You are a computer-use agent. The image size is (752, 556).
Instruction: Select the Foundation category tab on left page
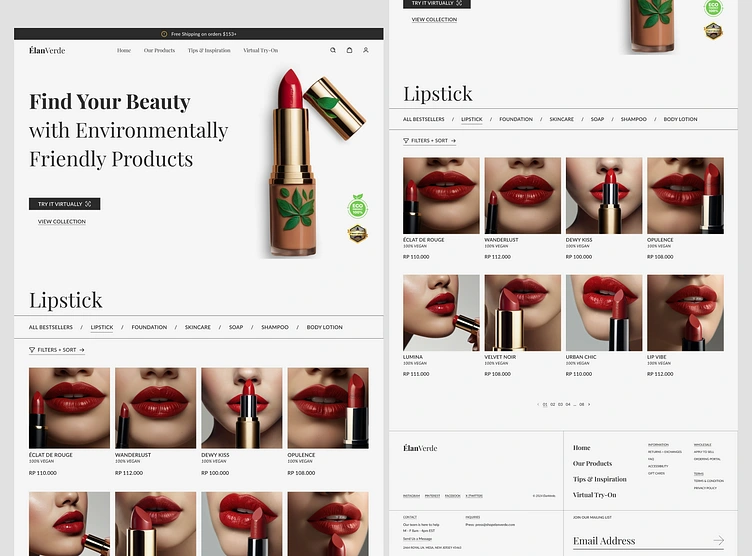(149, 327)
